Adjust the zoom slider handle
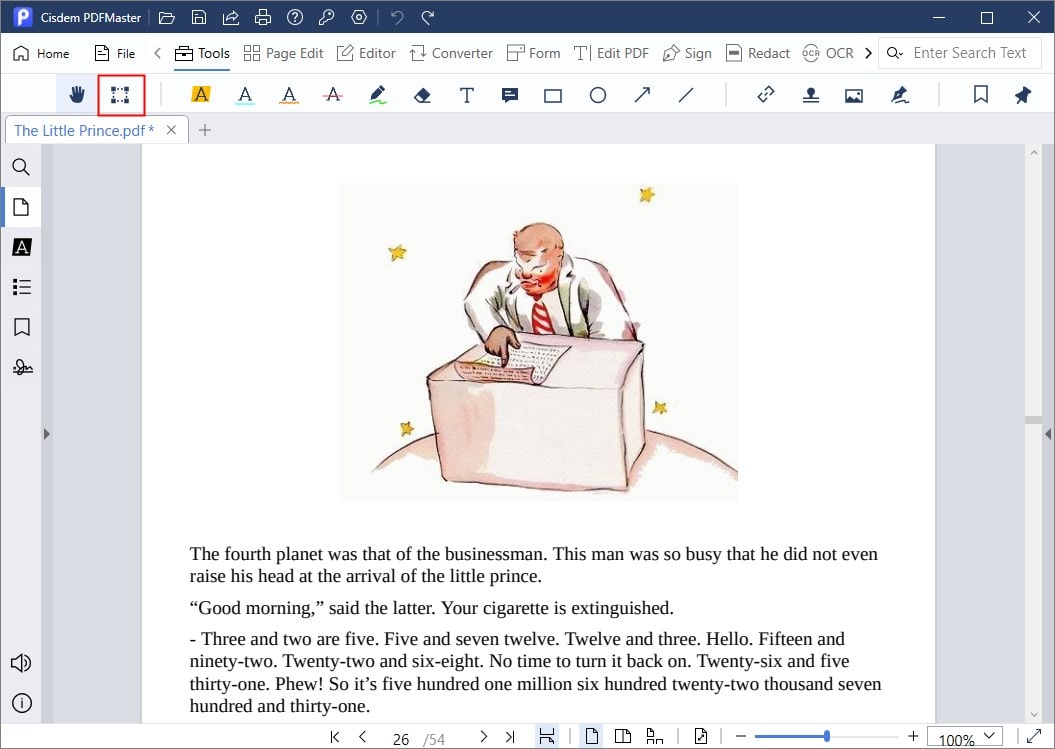The image size is (1055, 749). pyautogui.click(x=826, y=736)
